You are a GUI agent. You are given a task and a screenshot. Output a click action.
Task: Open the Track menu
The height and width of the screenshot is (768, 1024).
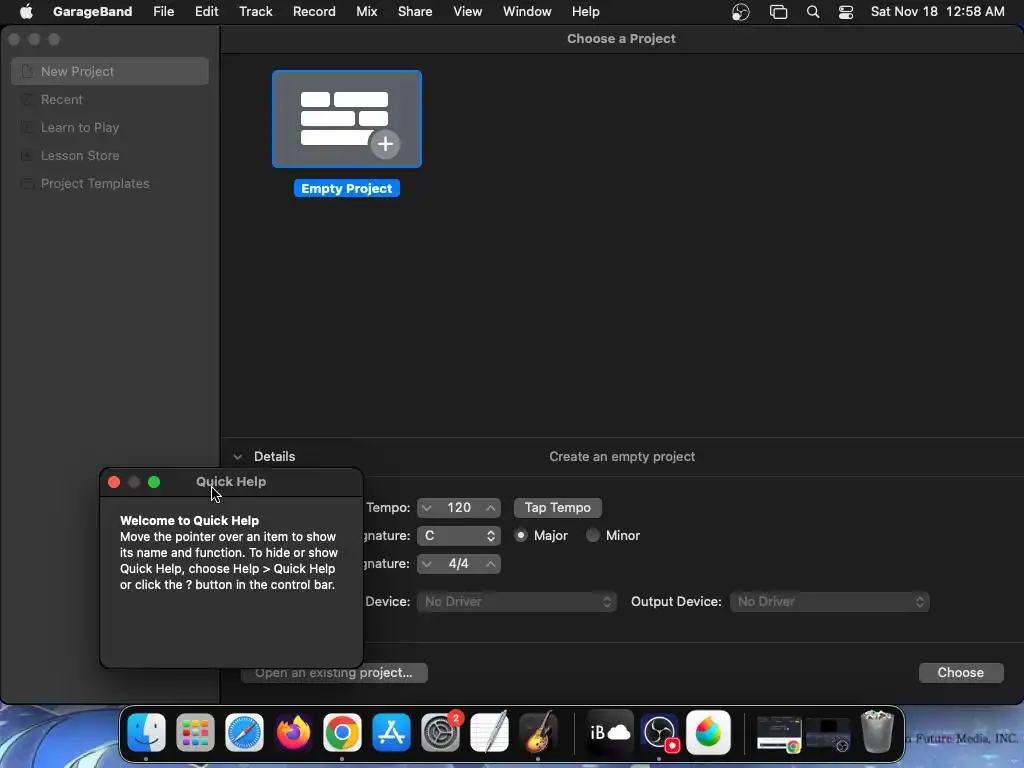coord(255,12)
